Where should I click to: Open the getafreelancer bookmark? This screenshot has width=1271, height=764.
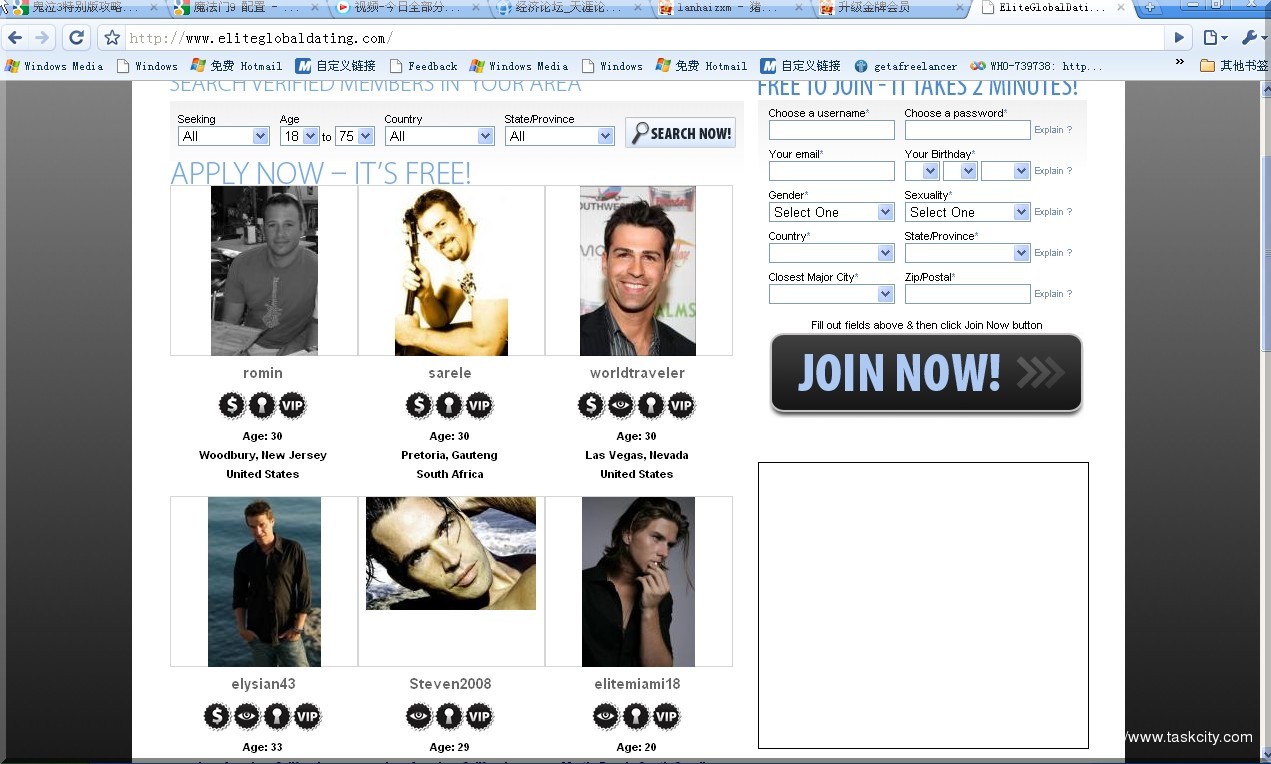tap(906, 66)
